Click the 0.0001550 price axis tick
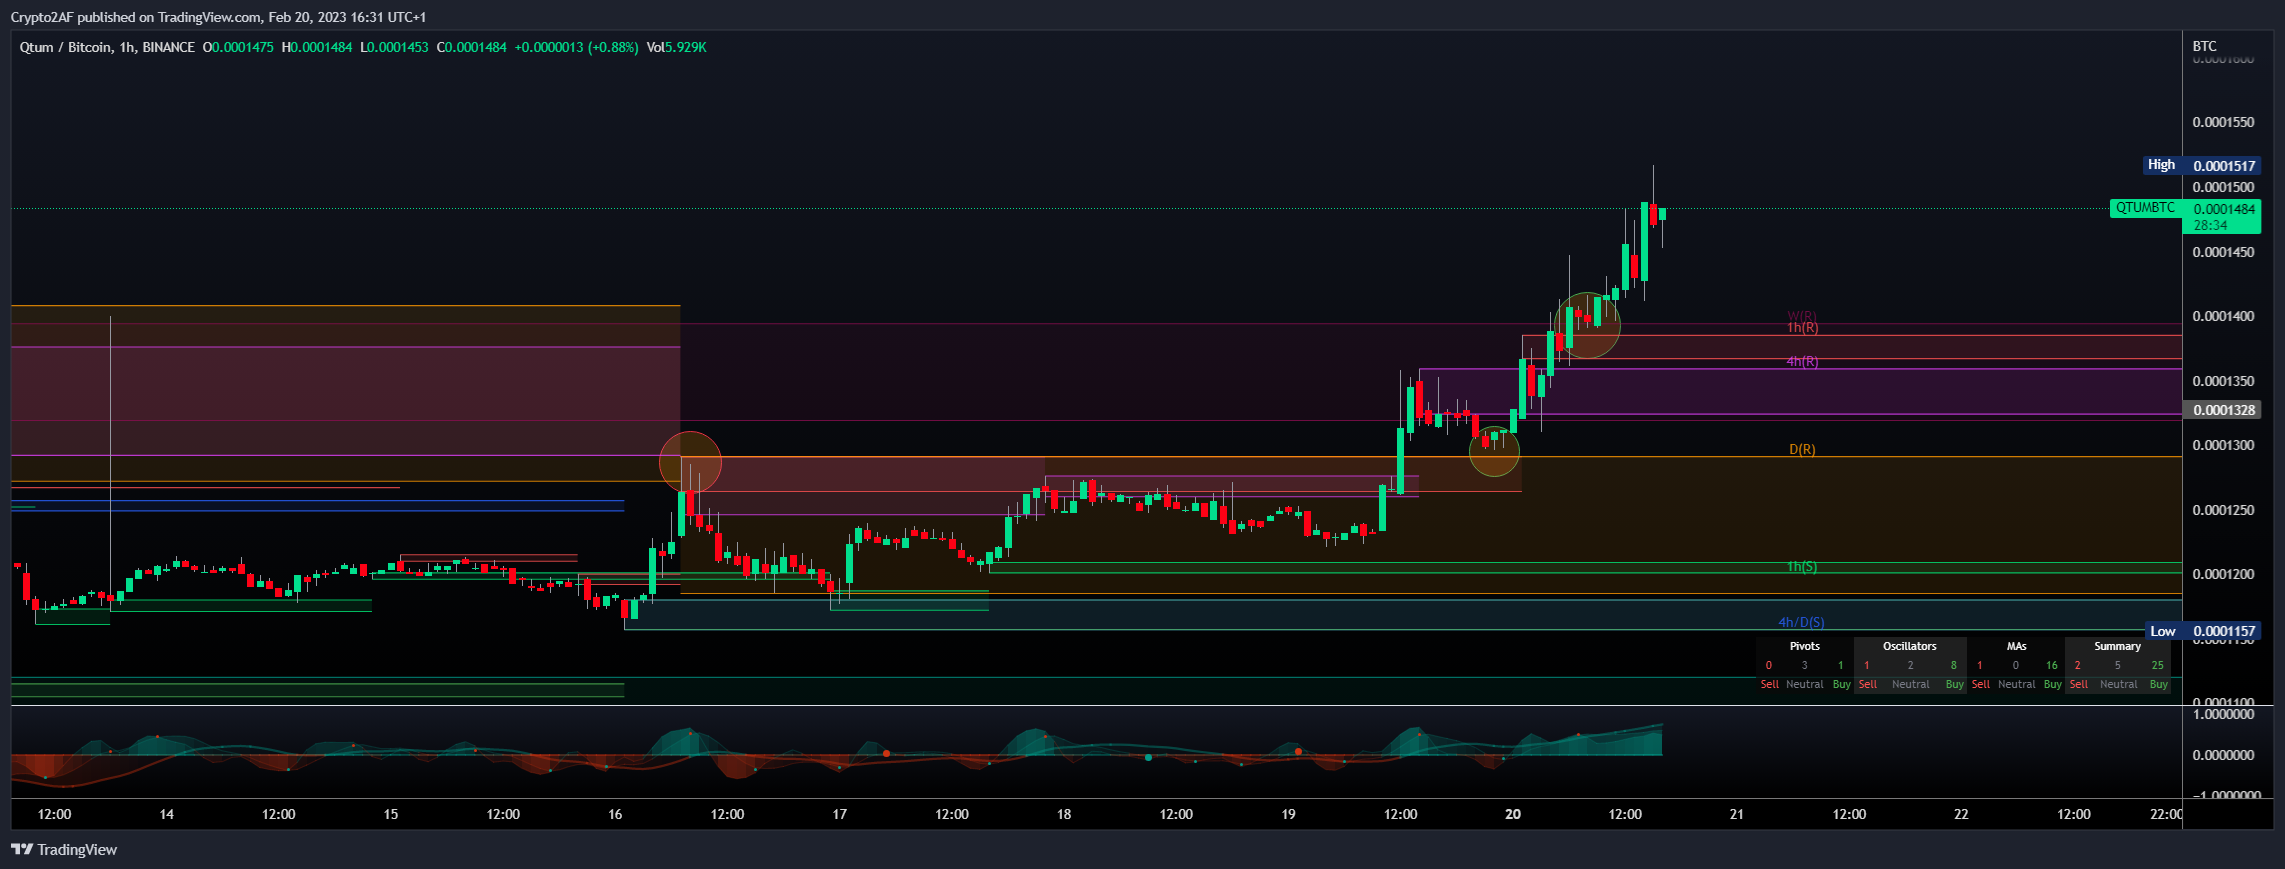This screenshot has height=869, width=2285. (x=2223, y=122)
